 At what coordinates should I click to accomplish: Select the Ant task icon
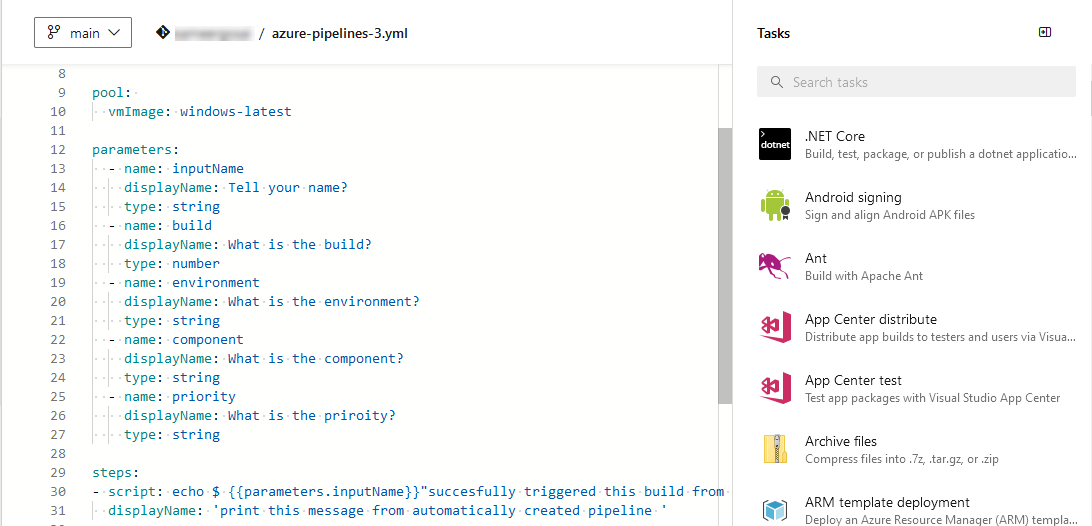(774, 266)
